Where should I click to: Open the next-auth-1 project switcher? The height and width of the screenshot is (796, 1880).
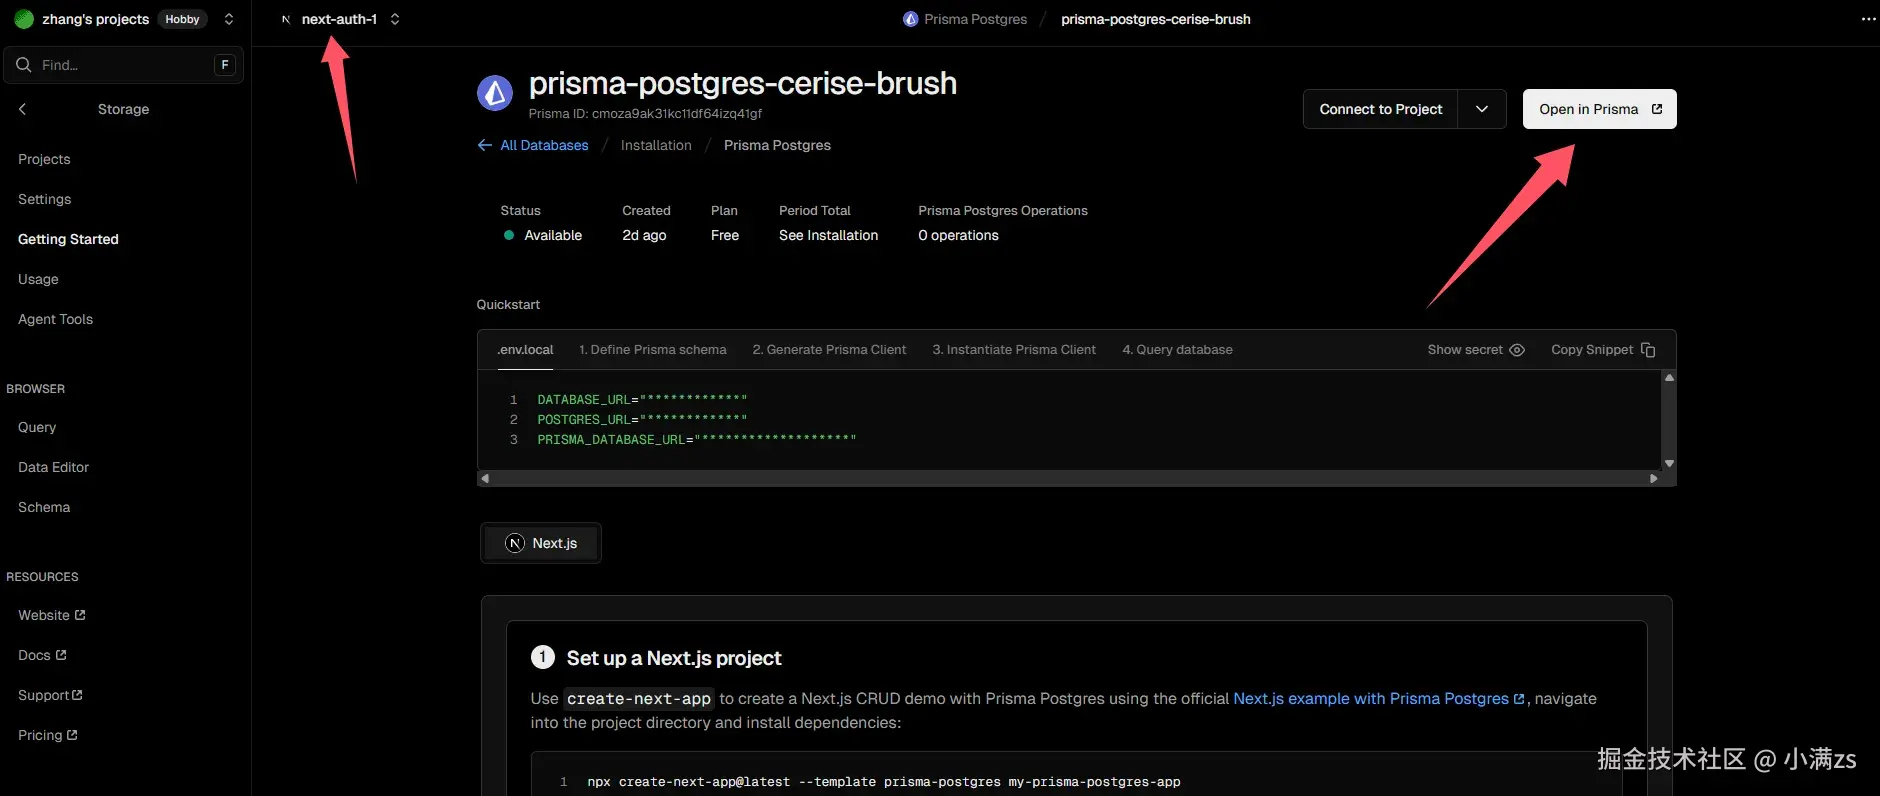click(x=395, y=19)
